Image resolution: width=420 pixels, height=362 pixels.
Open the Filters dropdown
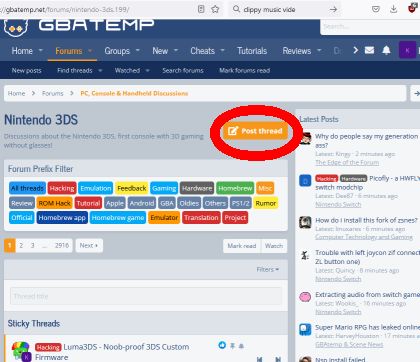coord(268,269)
